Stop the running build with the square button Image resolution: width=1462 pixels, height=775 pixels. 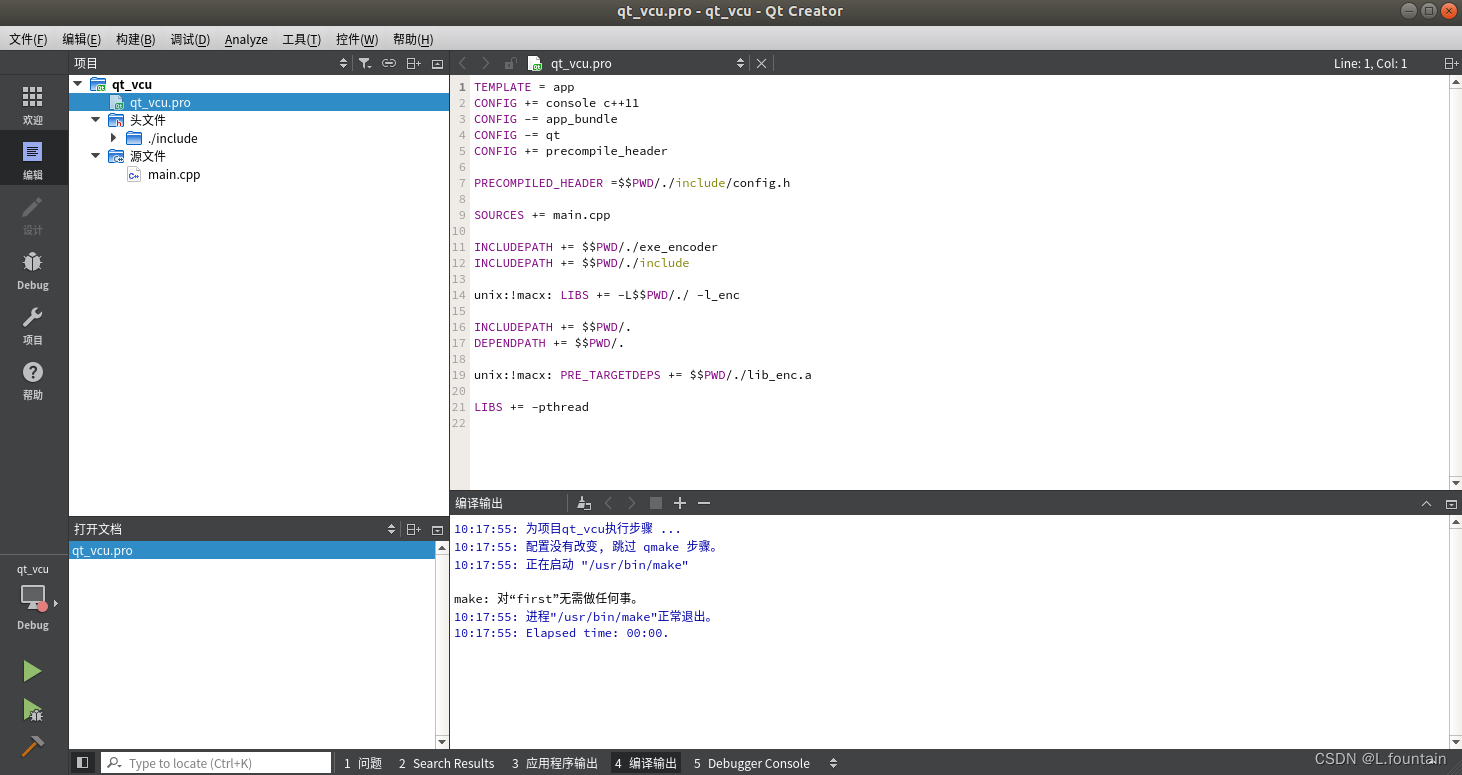(656, 503)
